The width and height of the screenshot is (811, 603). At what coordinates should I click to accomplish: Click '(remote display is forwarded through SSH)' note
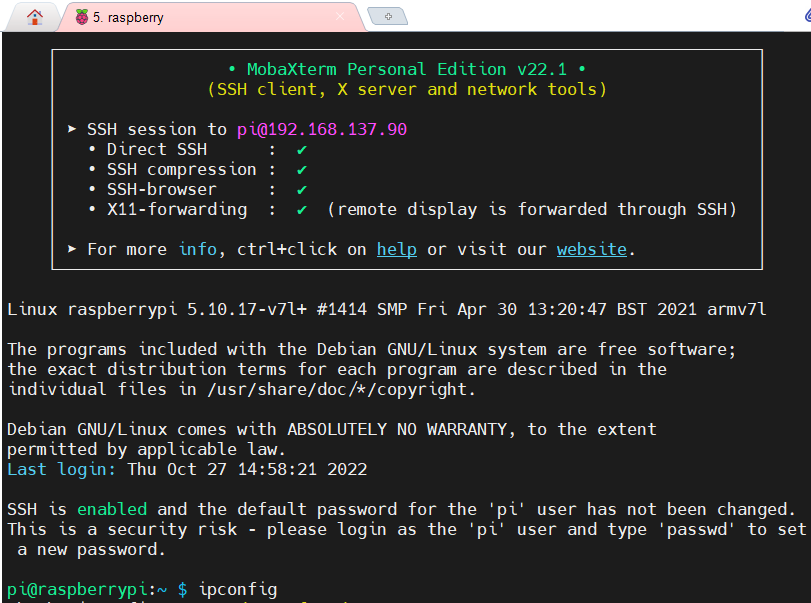pyautogui.click(x=532, y=209)
